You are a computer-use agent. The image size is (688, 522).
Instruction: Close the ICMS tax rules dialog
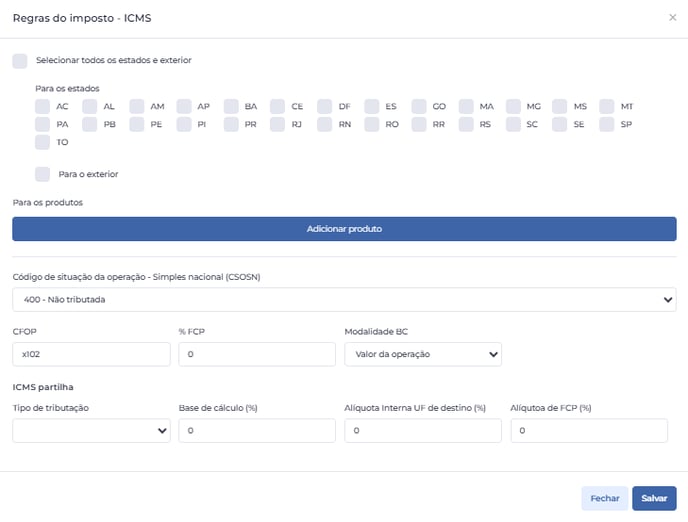point(672,18)
